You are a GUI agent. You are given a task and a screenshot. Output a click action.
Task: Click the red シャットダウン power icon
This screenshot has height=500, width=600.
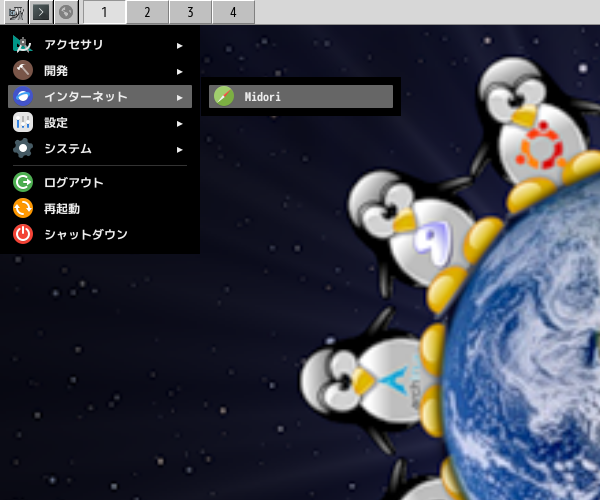(x=23, y=234)
